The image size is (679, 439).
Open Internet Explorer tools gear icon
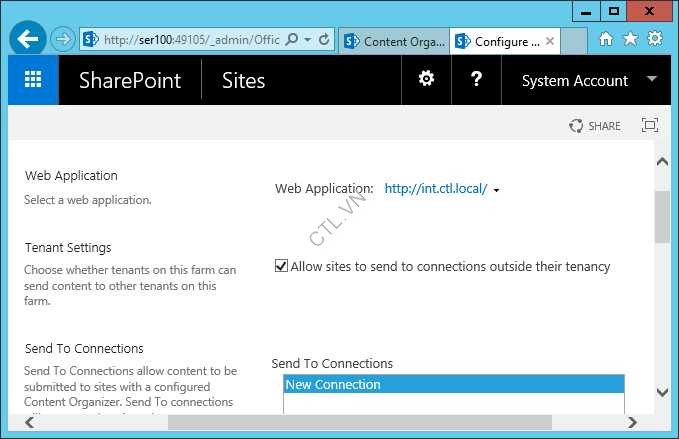tap(655, 39)
